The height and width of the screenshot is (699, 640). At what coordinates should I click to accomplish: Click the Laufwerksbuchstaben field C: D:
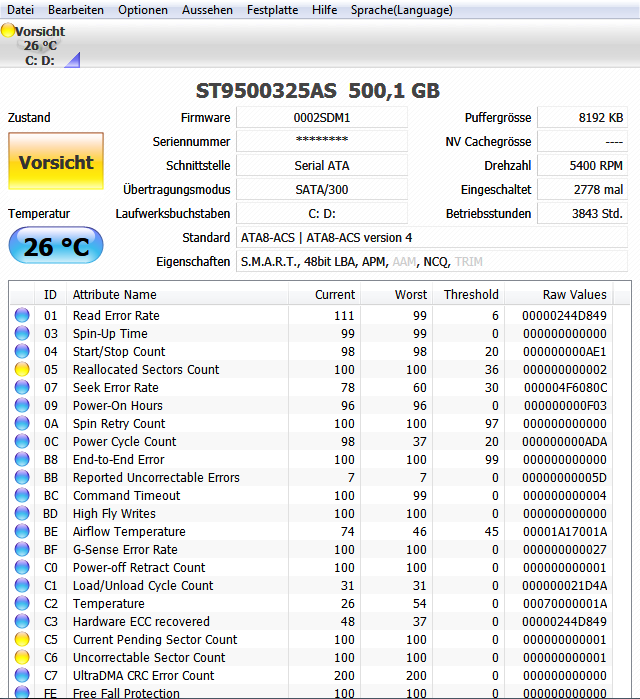point(322,214)
